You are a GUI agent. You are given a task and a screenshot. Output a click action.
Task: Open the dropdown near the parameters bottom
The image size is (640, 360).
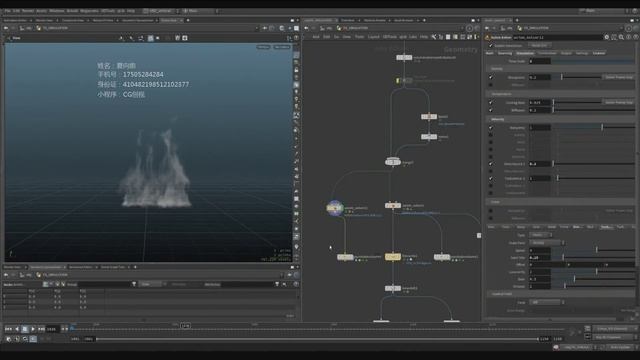(x=547, y=302)
